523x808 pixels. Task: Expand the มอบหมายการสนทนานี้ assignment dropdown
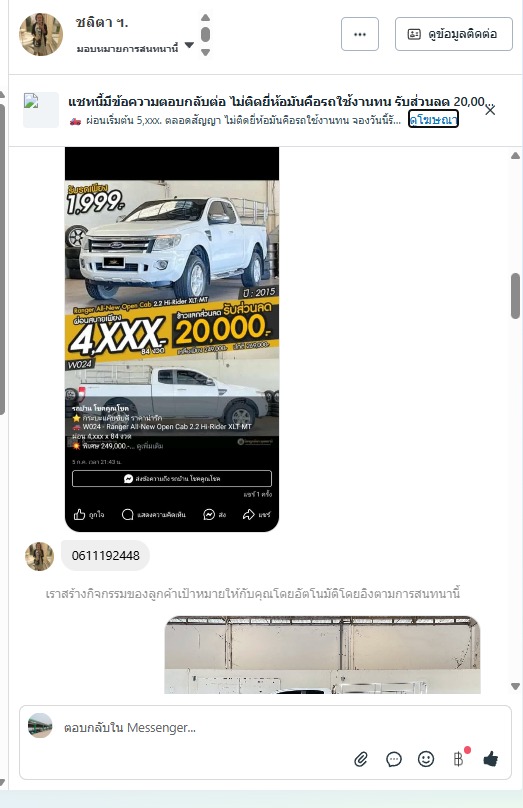coord(189,45)
